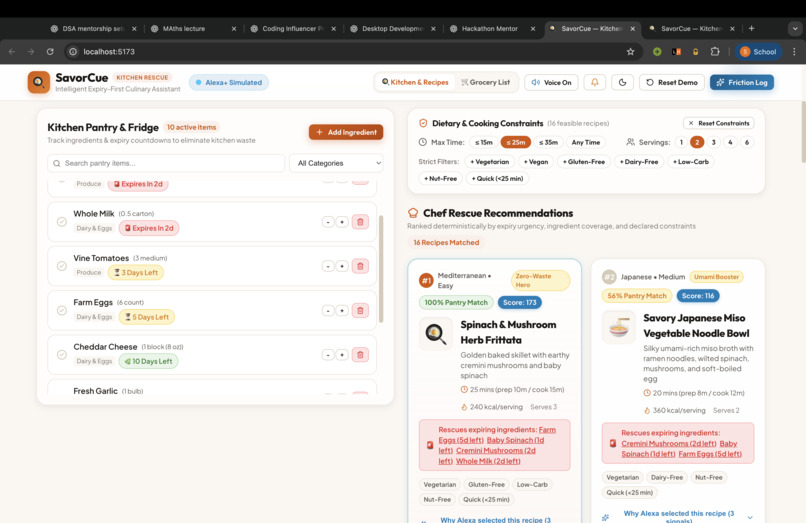The height and width of the screenshot is (523, 806).
Task: Click Alexa+ Simulated badge
Action: pyautogui.click(x=229, y=82)
